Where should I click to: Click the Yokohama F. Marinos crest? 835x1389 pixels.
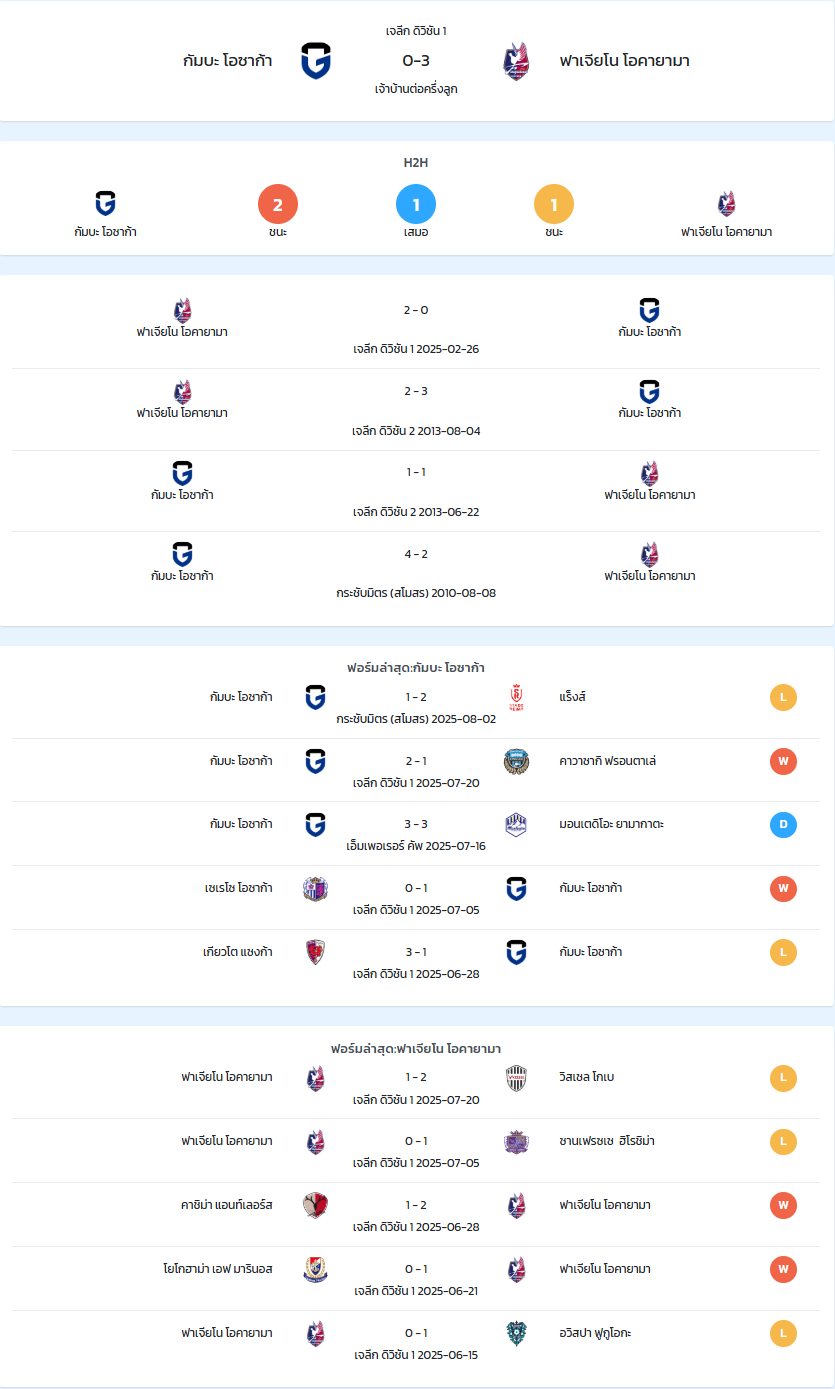click(316, 1269)
